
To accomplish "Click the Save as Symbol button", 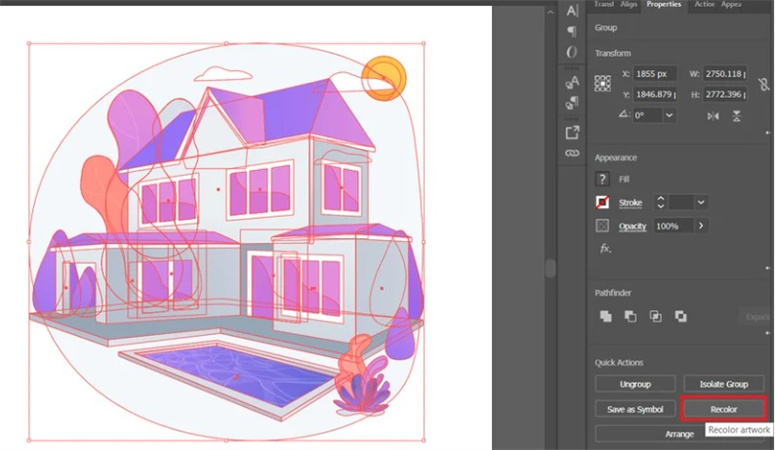I will 635,409.
